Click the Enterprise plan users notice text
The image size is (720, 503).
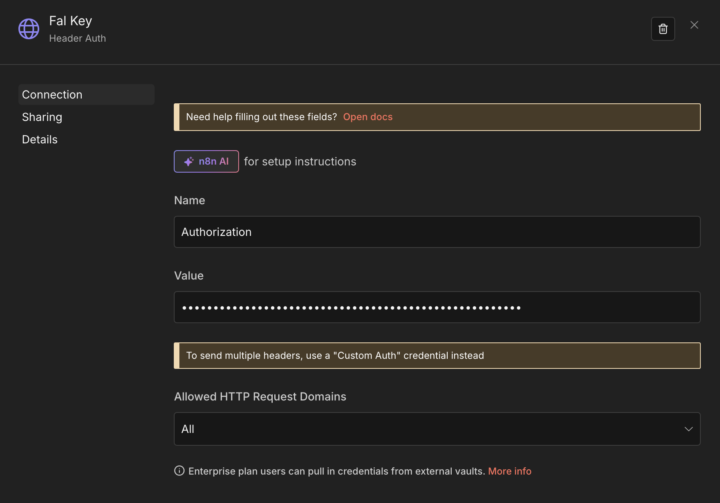tap(337, 471)
